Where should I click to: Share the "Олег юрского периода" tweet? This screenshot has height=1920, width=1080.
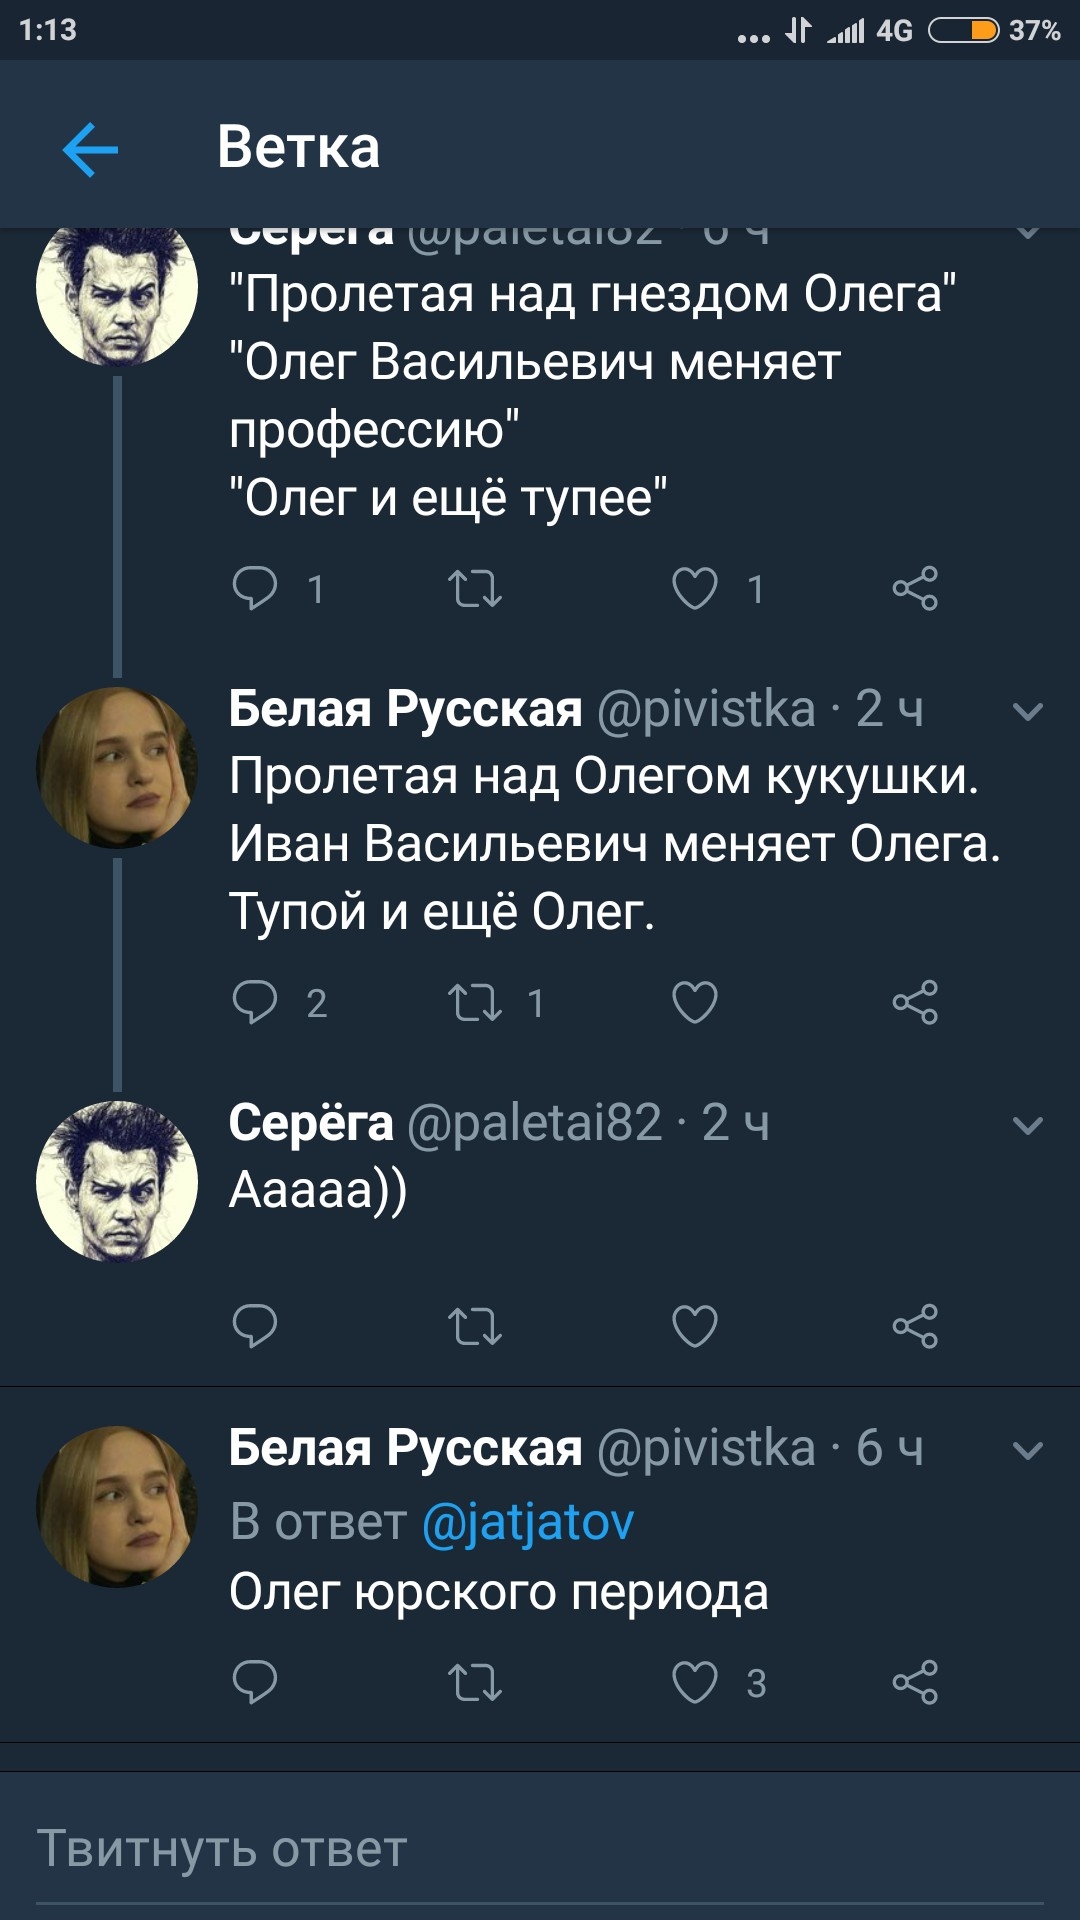pos(915,1682)
